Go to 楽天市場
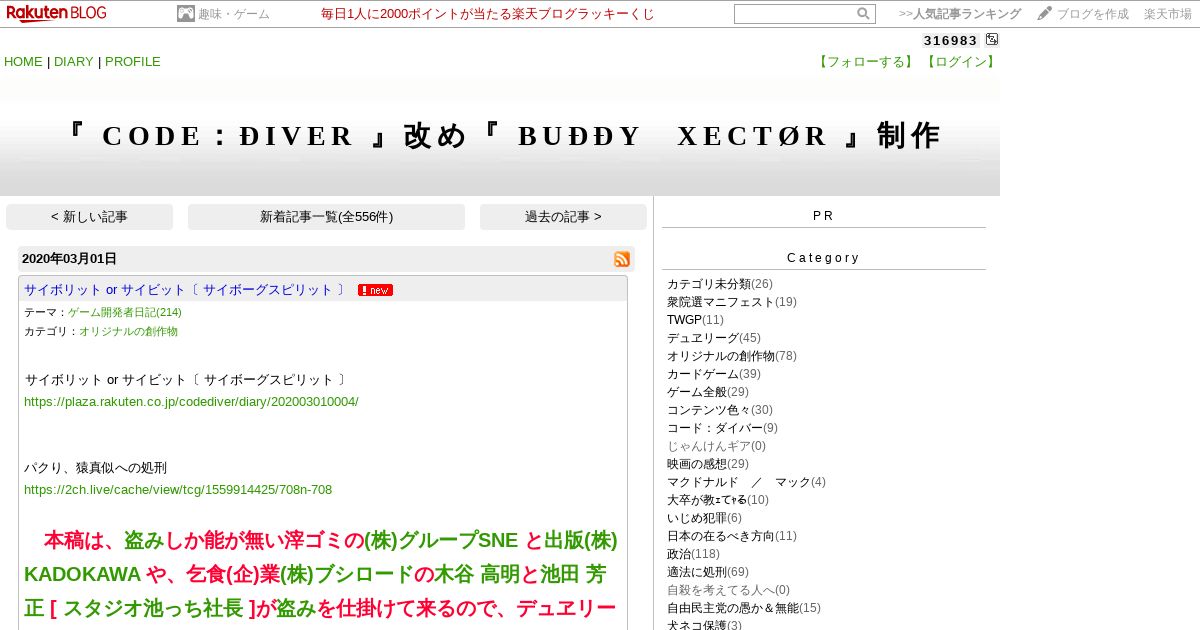1200x630 pixels. (x=1168, y=14)
